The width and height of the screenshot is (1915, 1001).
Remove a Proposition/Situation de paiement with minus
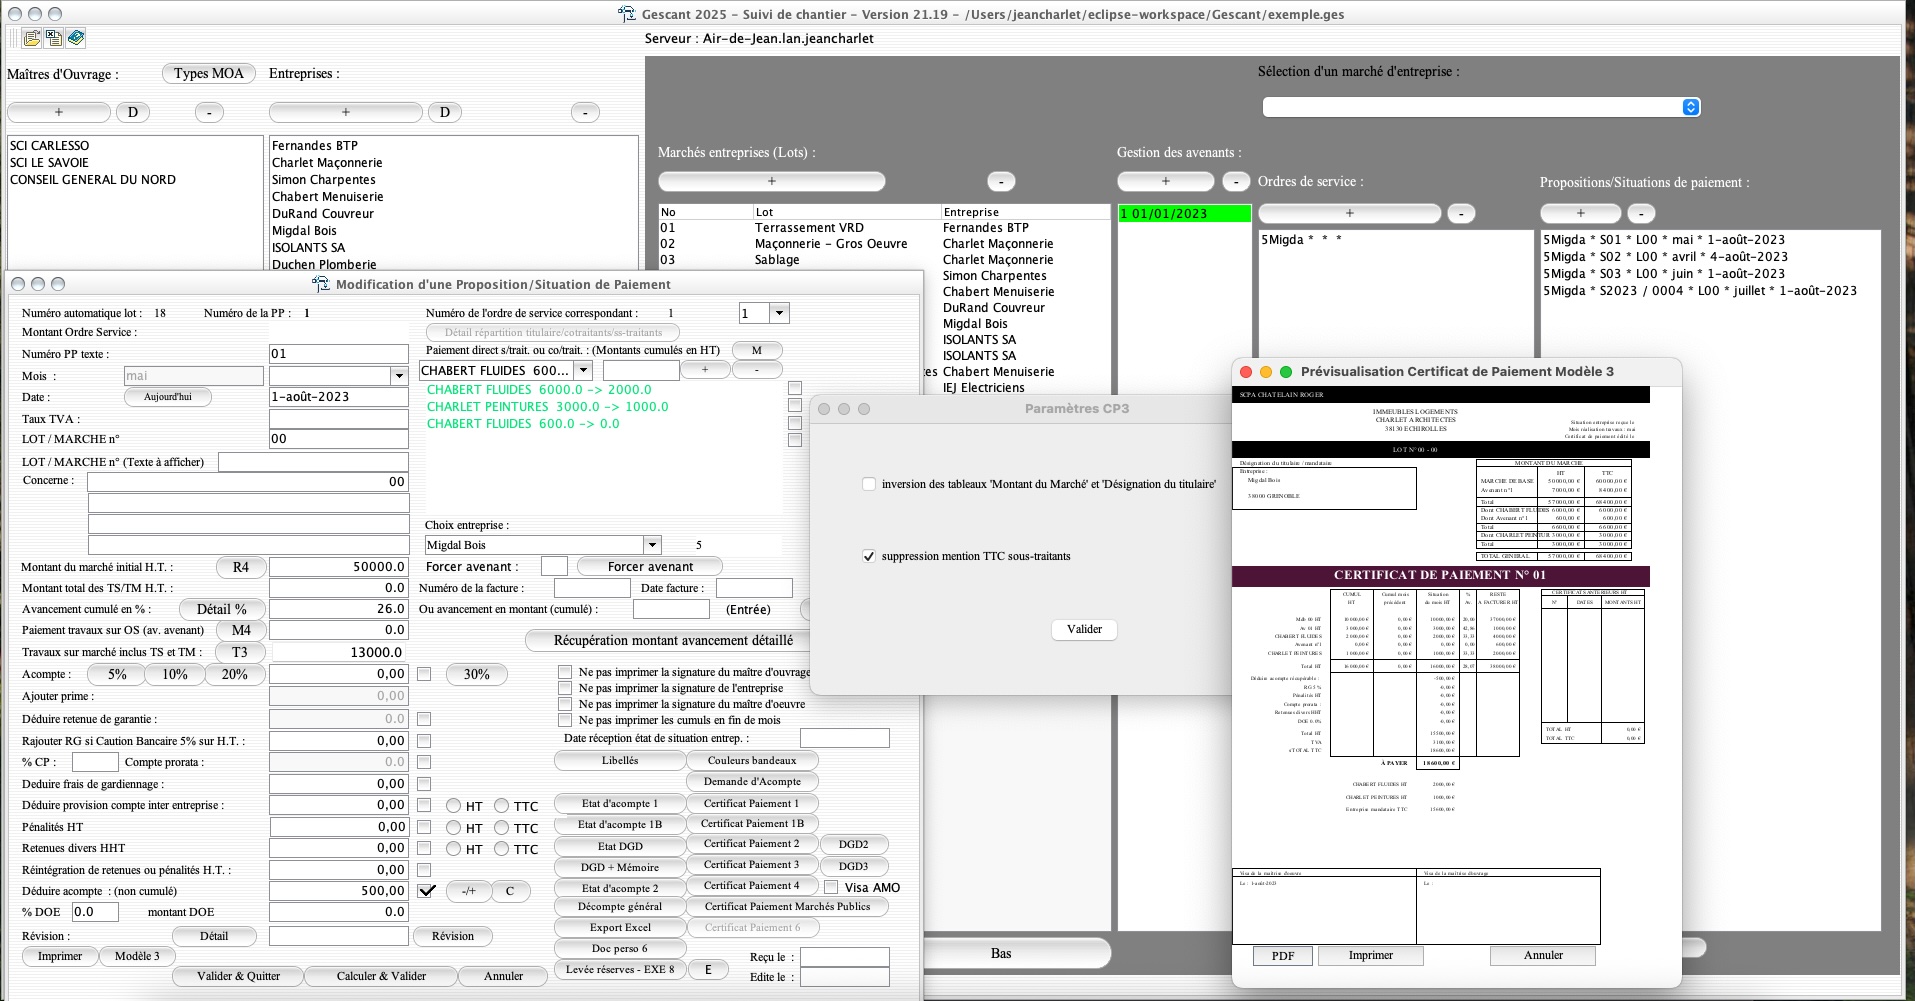pos(1641,213)
